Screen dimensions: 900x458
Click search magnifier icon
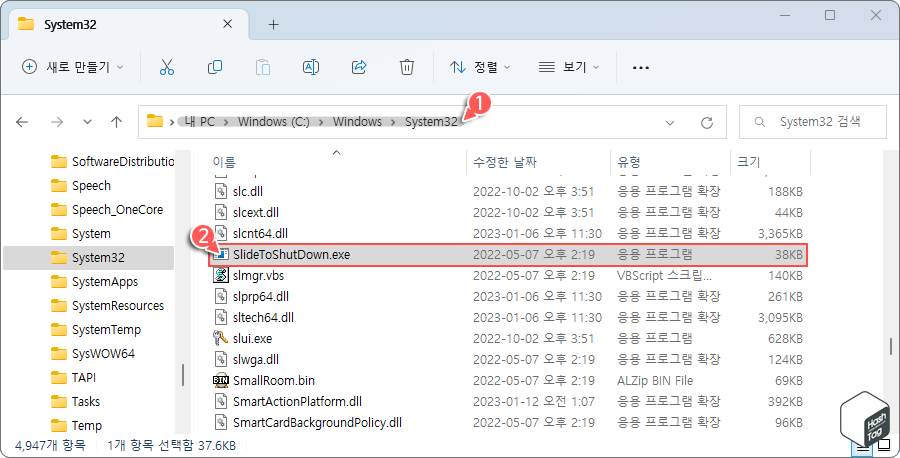(759, 122)
